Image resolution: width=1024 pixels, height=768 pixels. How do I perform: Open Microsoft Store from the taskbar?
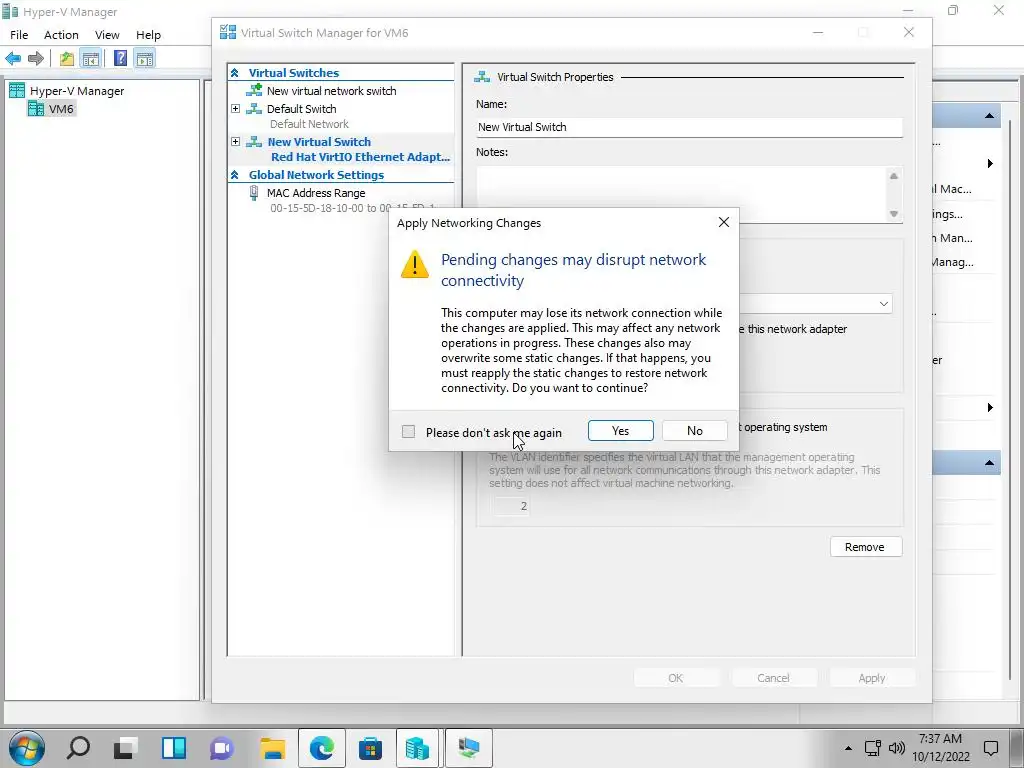370,748
